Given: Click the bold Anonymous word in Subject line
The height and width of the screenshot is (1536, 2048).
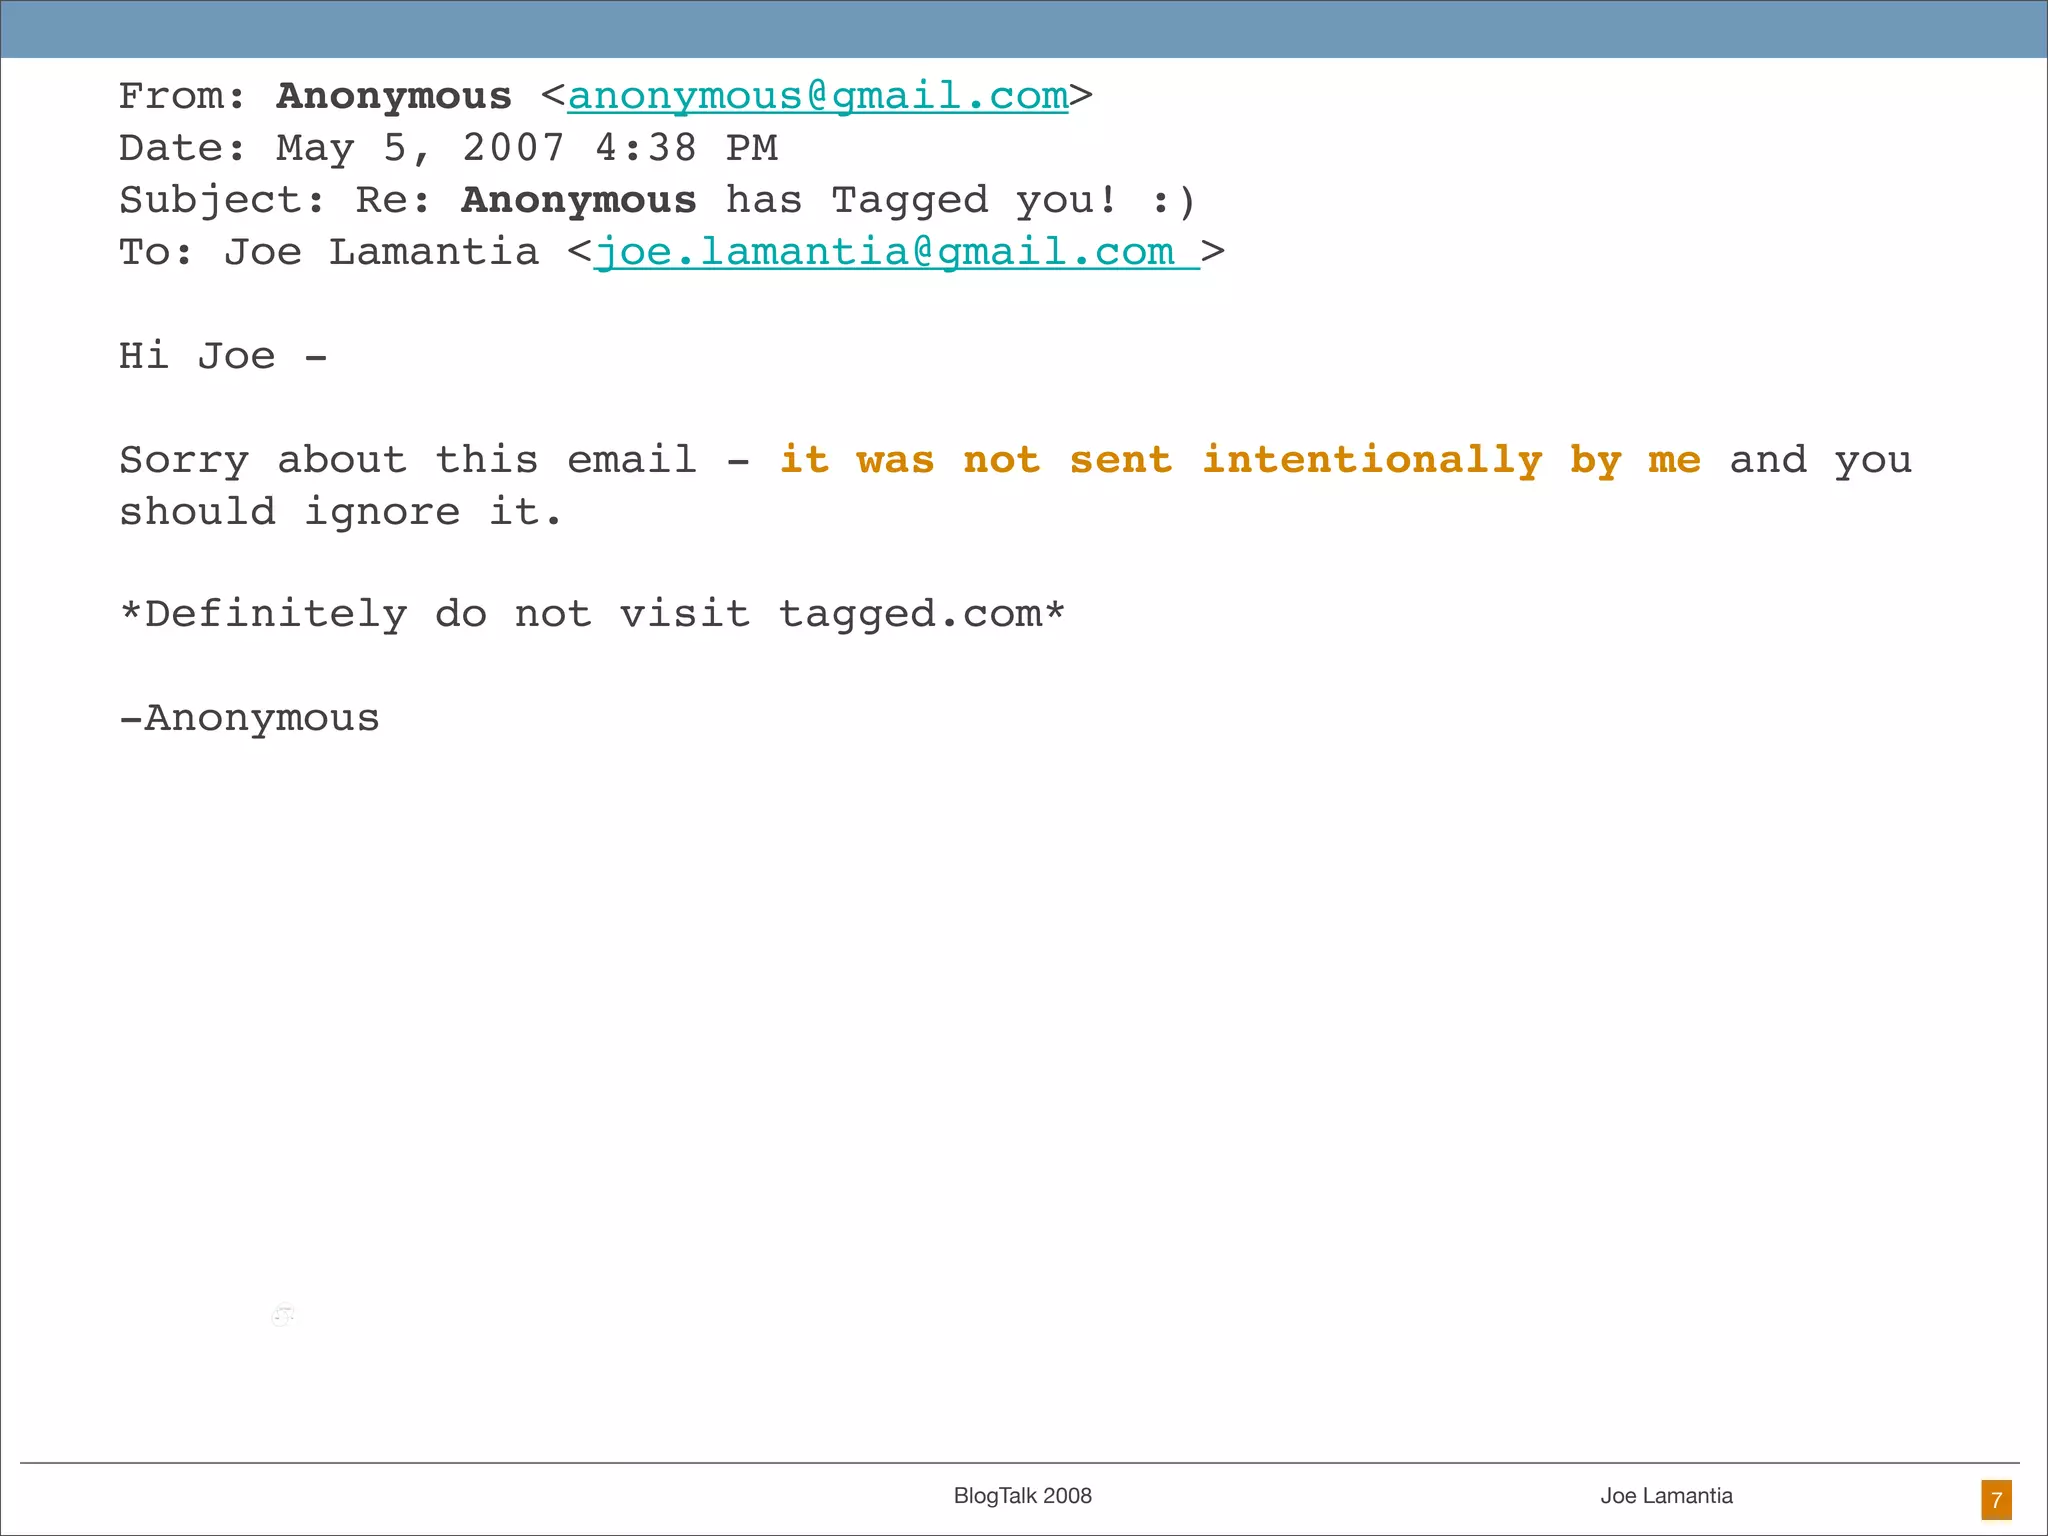Looking at the screenshot, I should click(x=578, y=200).
